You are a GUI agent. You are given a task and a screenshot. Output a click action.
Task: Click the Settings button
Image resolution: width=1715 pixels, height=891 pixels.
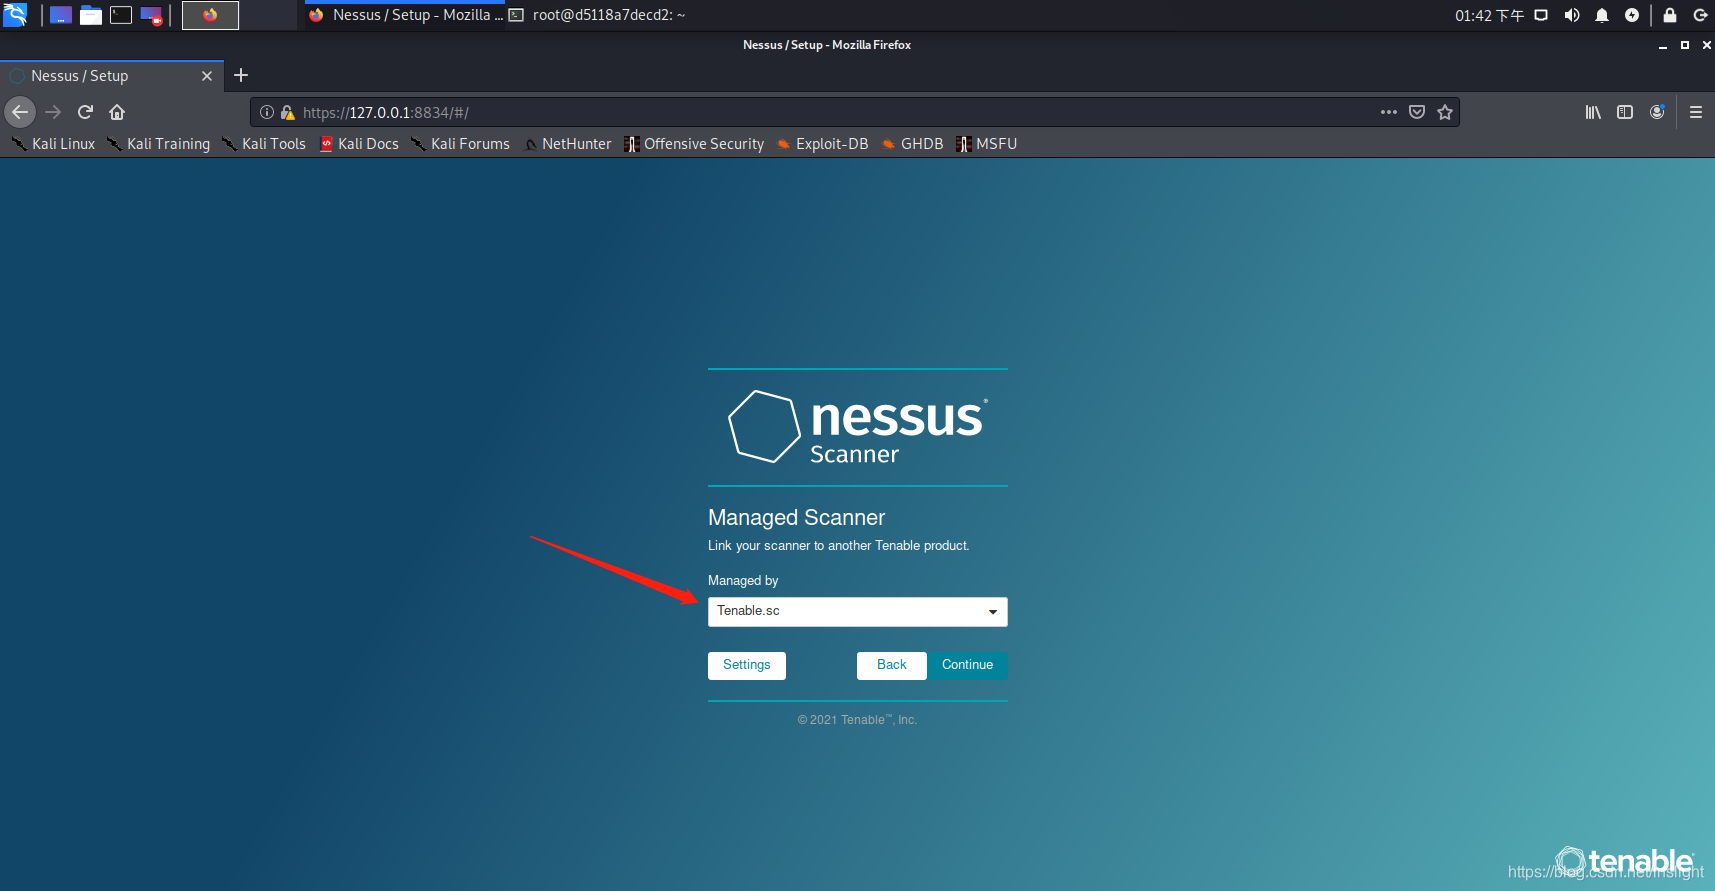747,665
